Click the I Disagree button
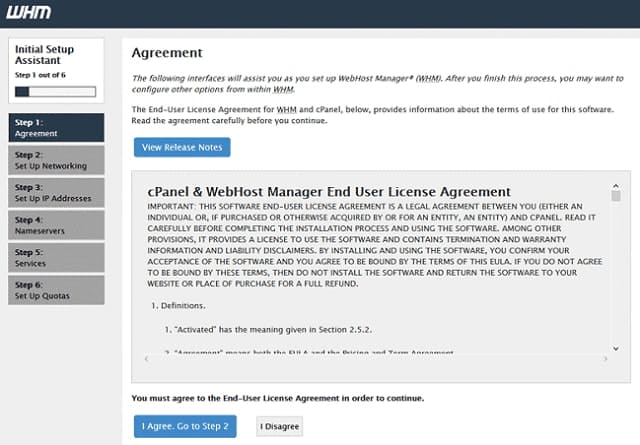This screenshot has width=640, height=445. click(279, 426)
